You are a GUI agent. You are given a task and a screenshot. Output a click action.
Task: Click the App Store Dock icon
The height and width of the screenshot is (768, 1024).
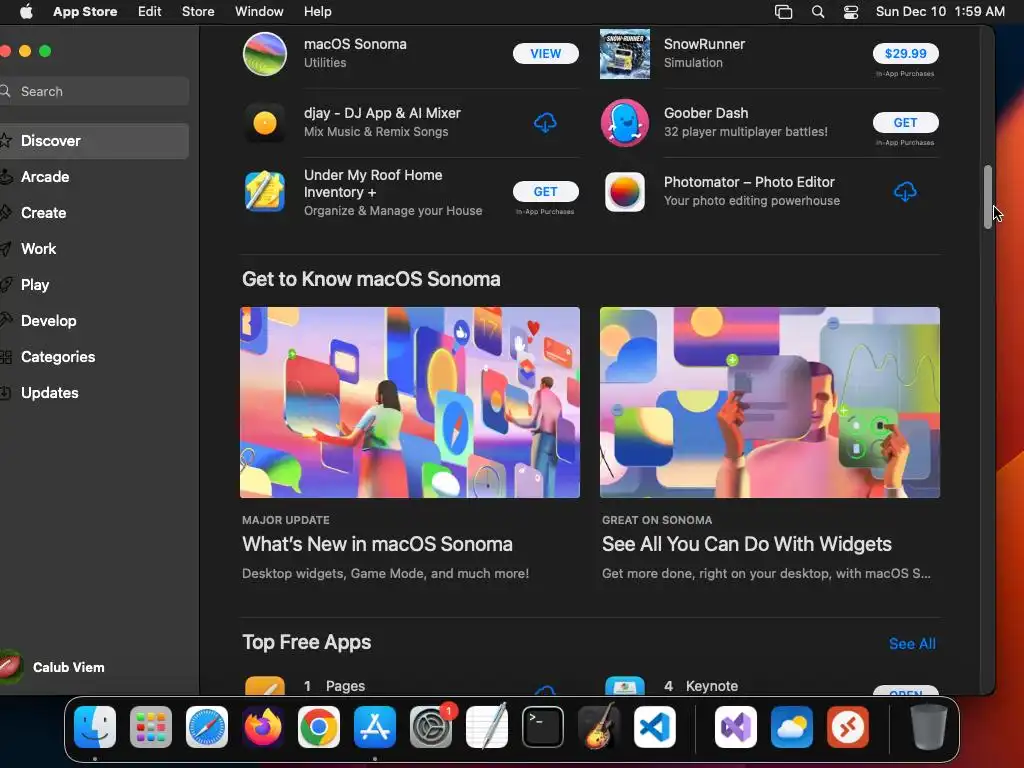pyautogui.click(x=375, y=727)
